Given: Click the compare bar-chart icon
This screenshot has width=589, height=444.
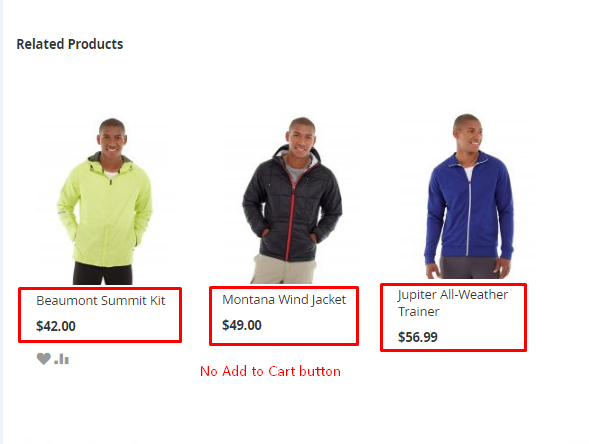Looking at the screenshot, I should pos(62,359).
